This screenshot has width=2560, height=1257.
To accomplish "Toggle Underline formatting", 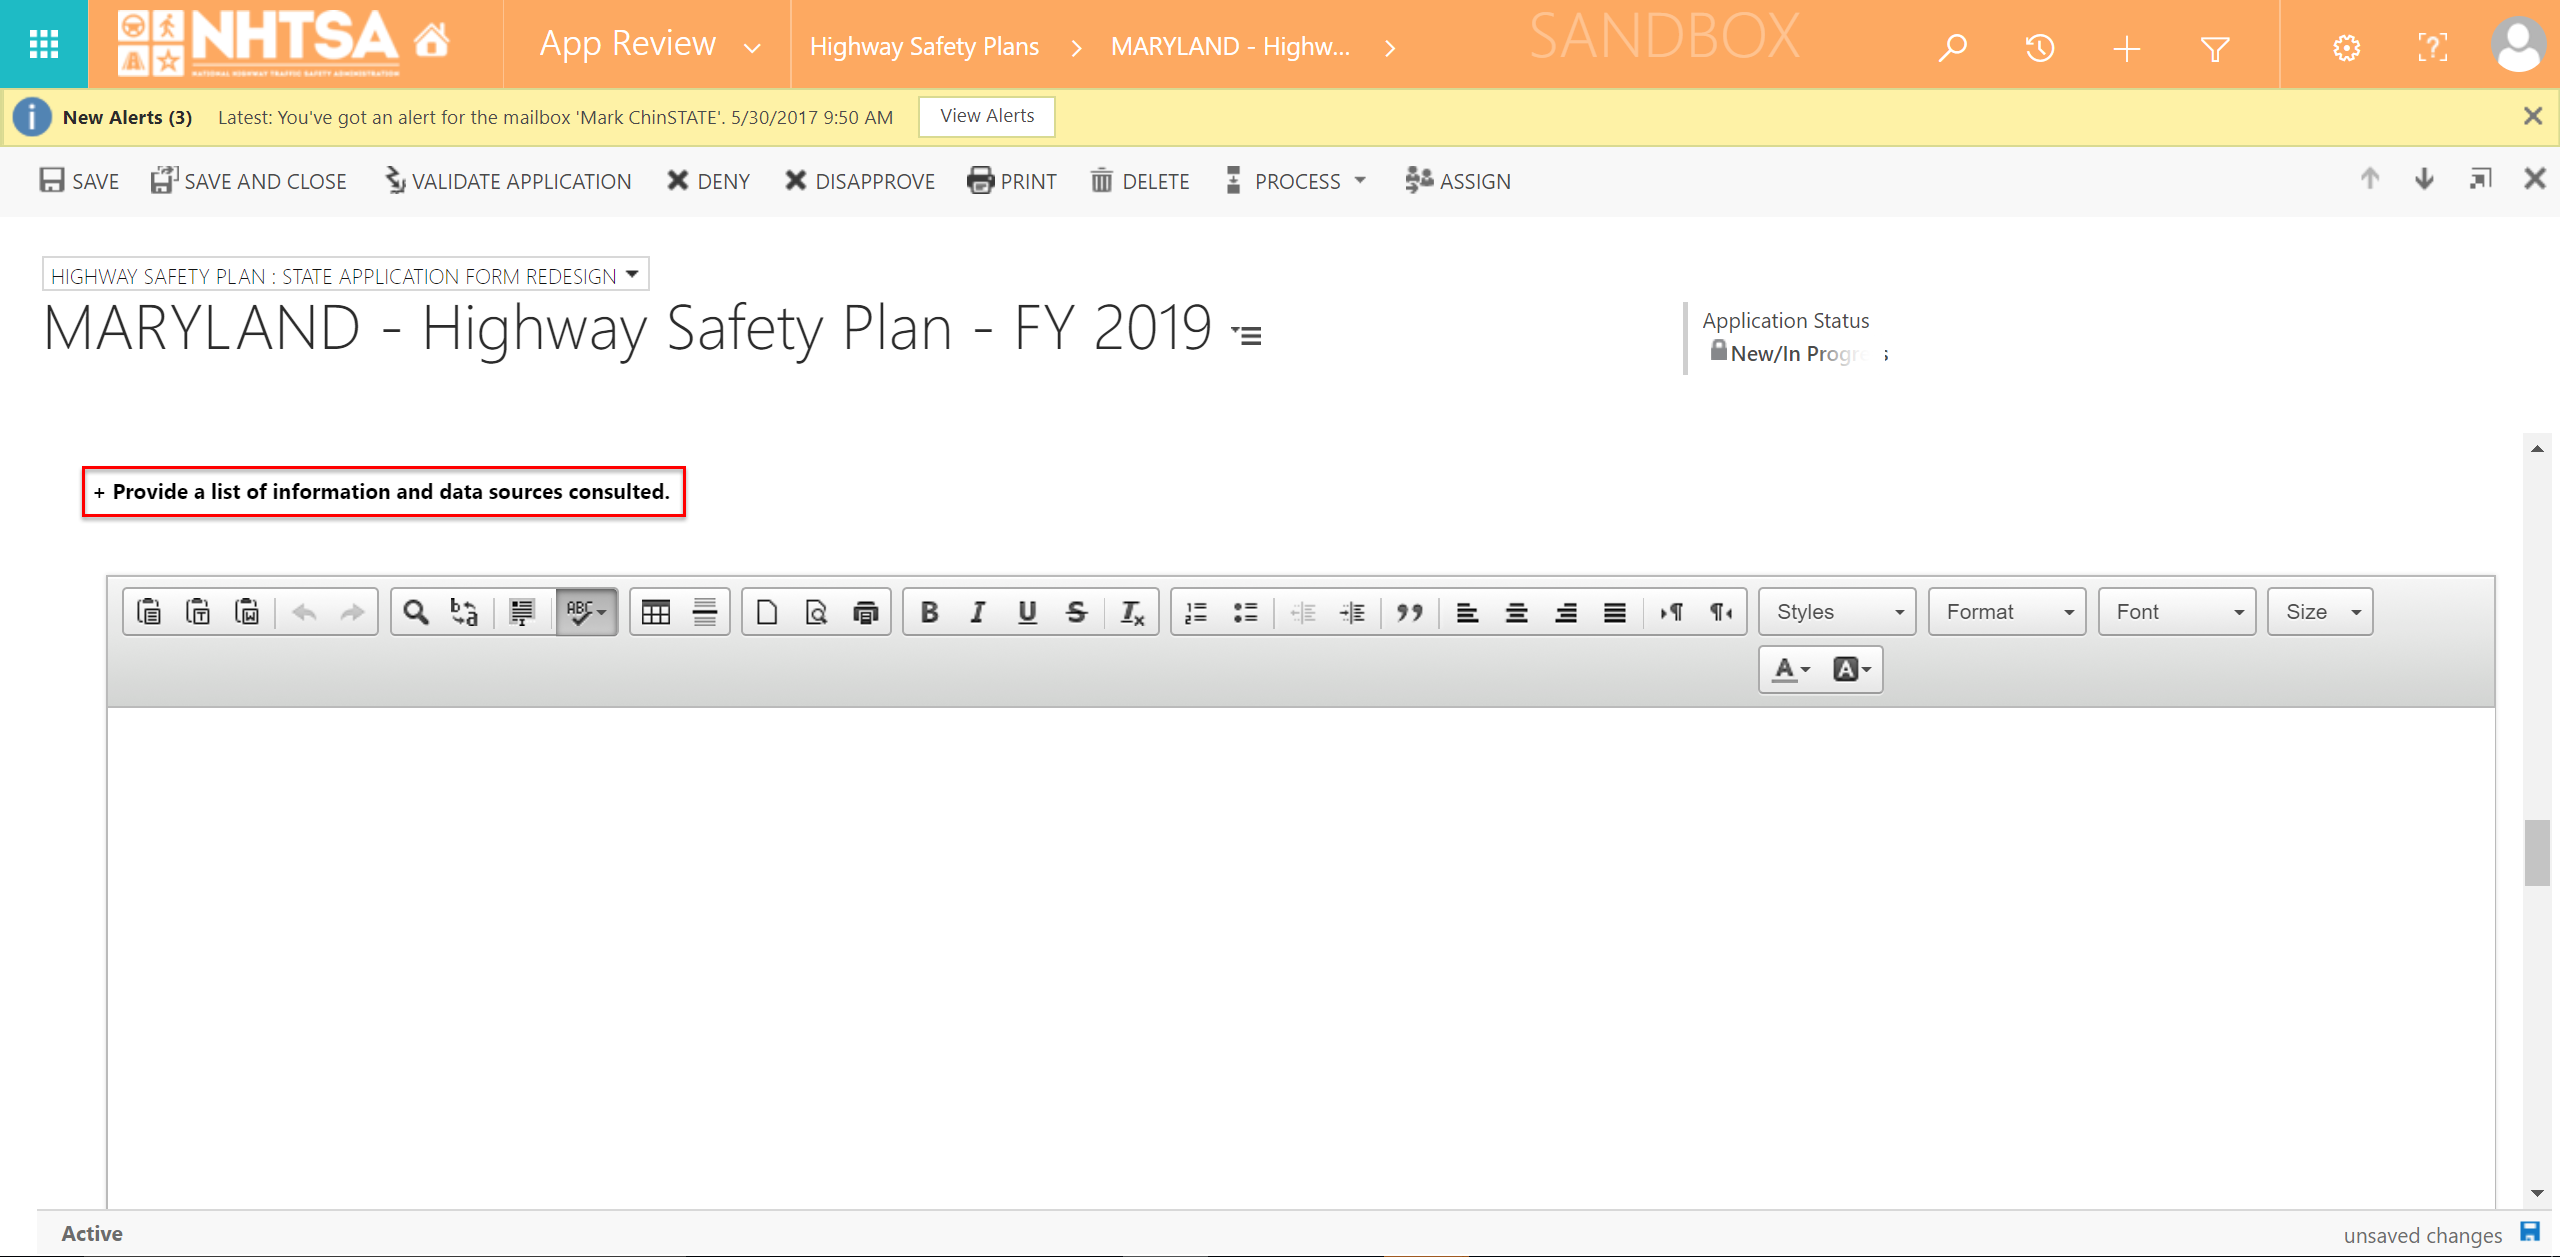I will [x=1027, y=612].
